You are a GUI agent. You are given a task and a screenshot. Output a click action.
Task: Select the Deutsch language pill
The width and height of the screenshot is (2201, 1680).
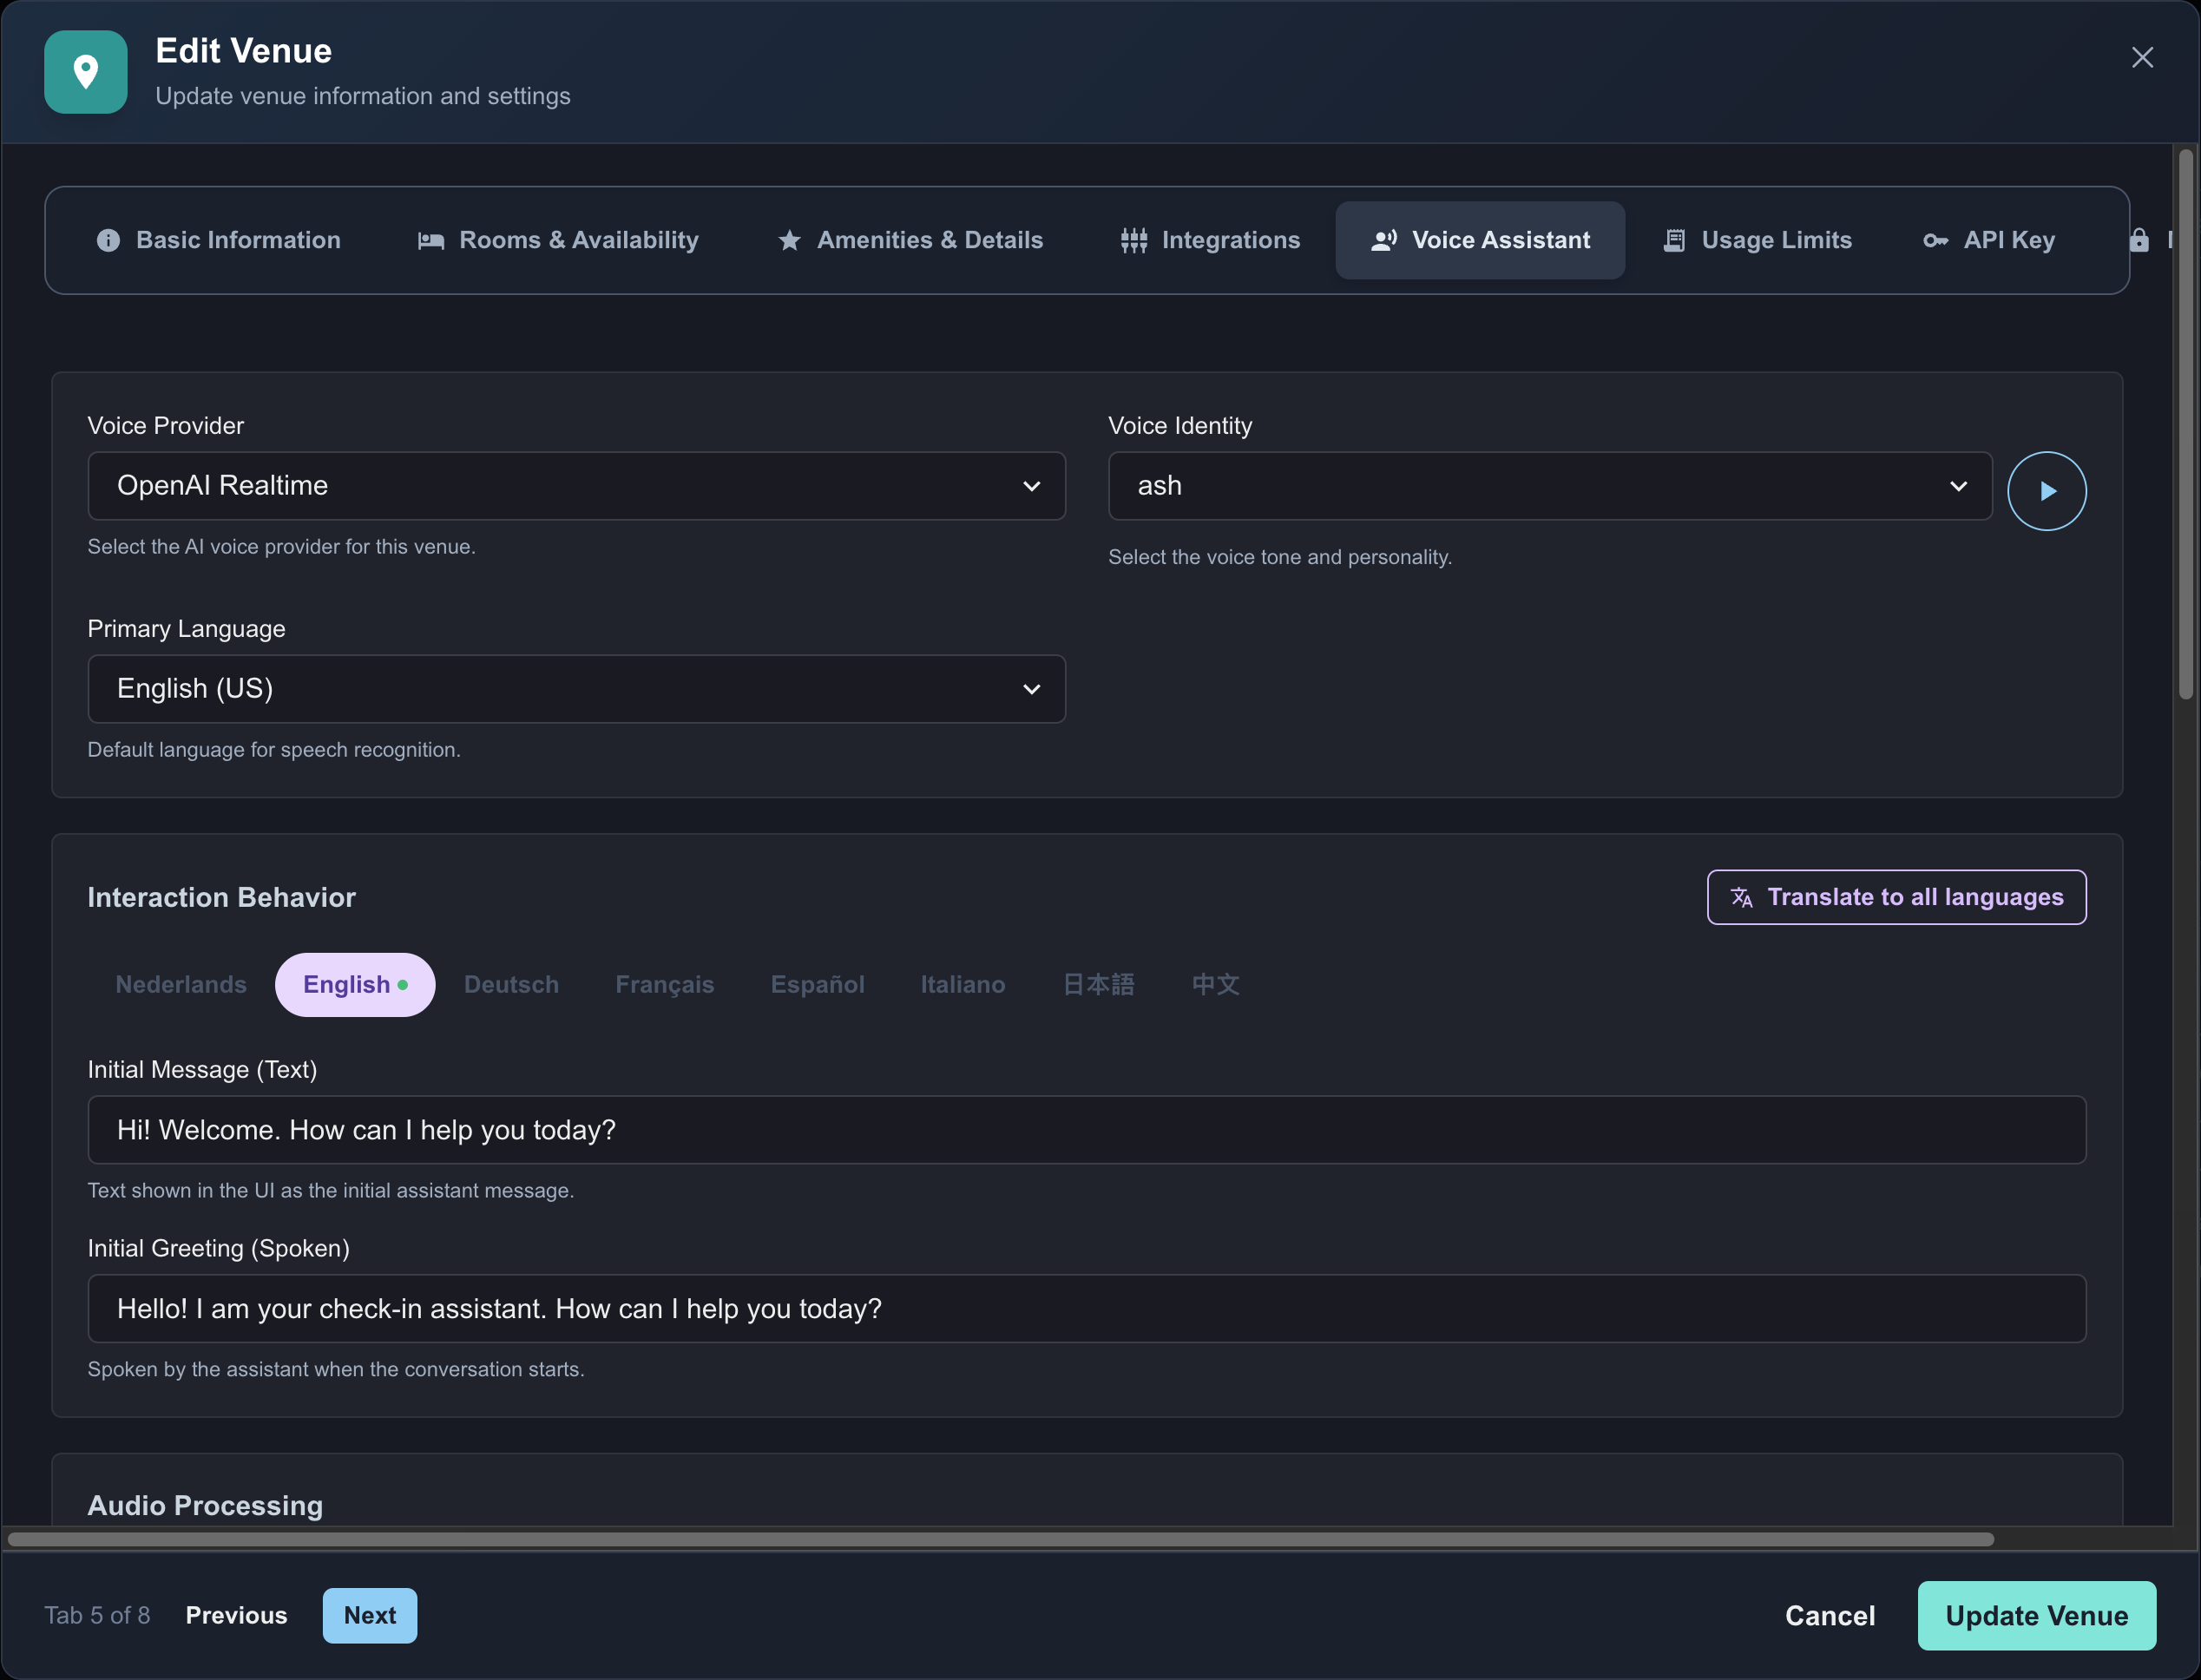pyautogui.click(x=511, y=985)
